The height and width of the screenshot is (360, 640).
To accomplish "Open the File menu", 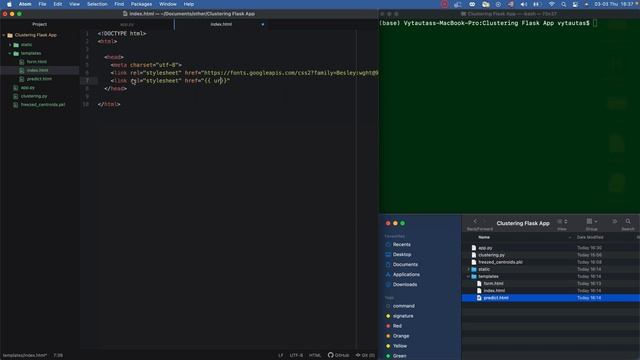I will (42, 4).
